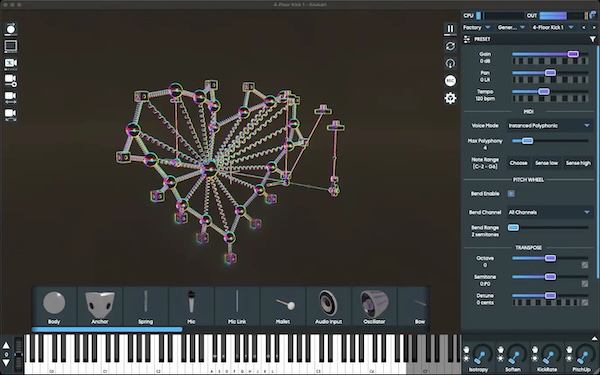This screenshot has width=600, height=375.
Task: Click upper small icon beside PitchUp knob
Action: [569, 349]
